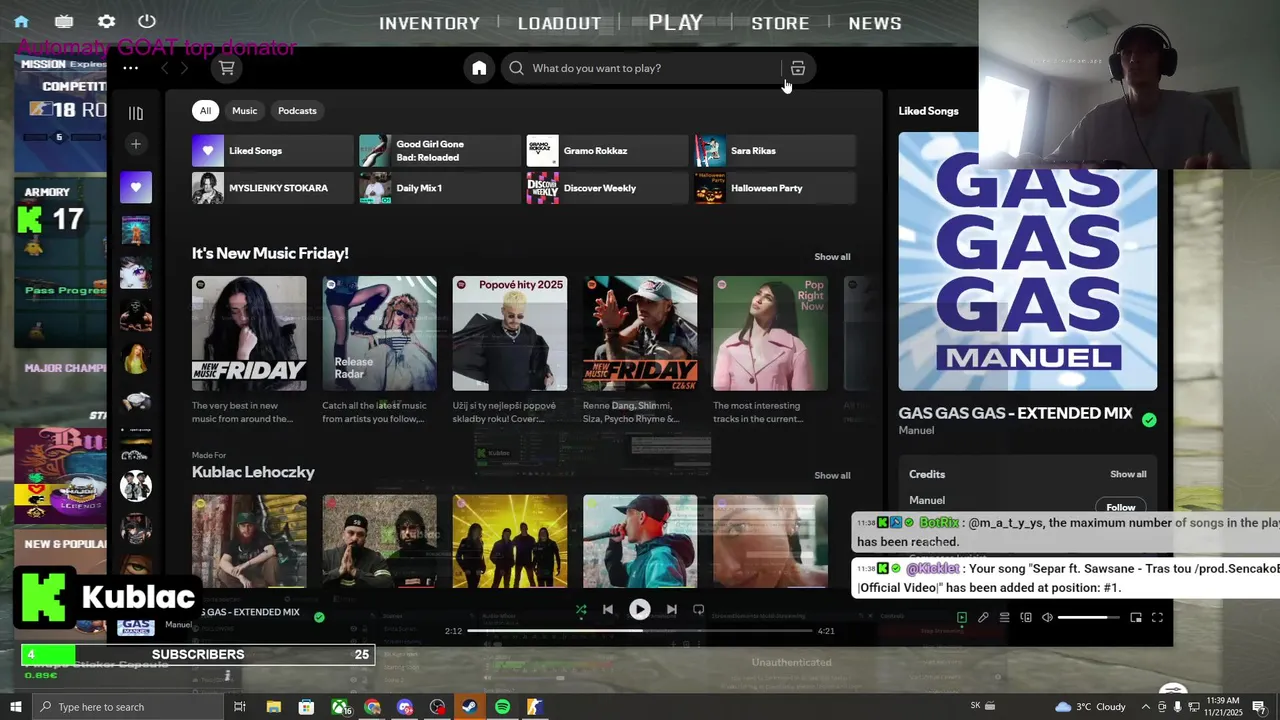Open the three-dots menu in Spotify
Screen dimensions: 1280x720
130,68
